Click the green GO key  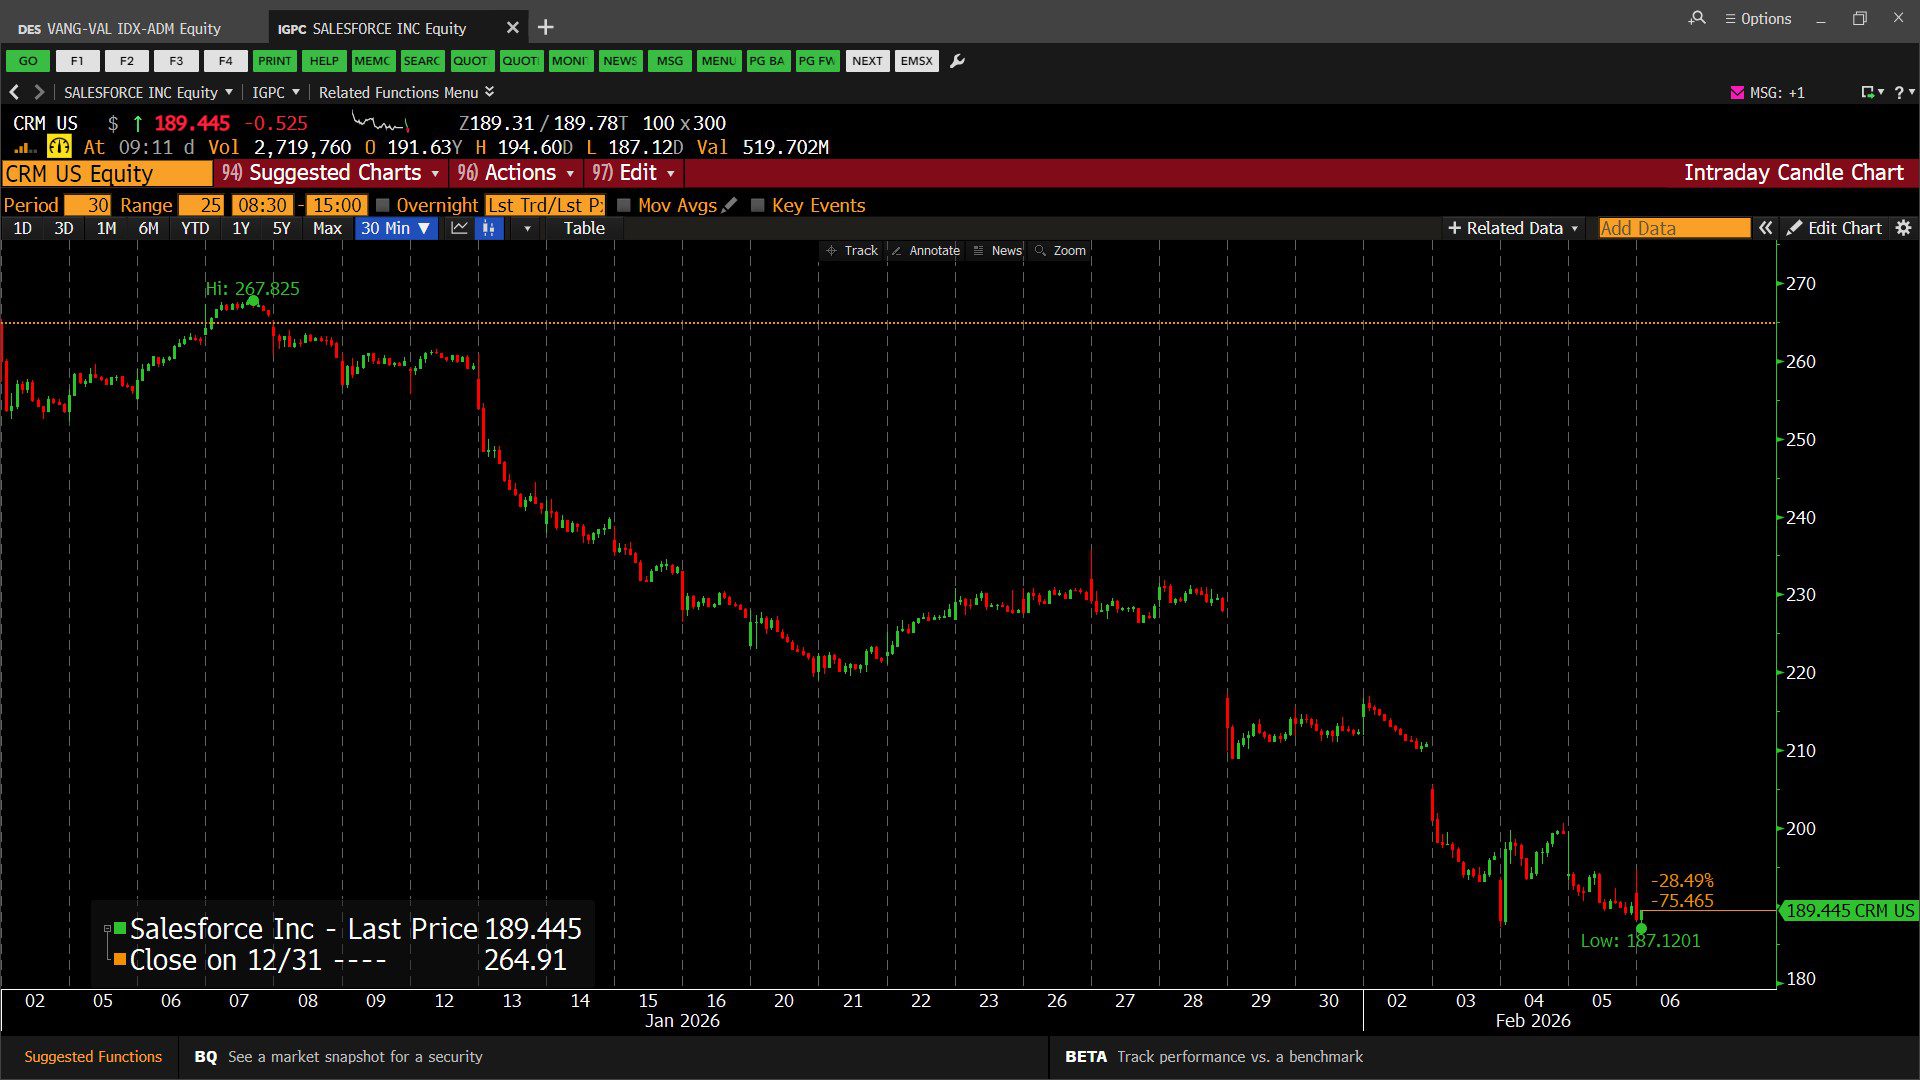click(x=28, y=61)
